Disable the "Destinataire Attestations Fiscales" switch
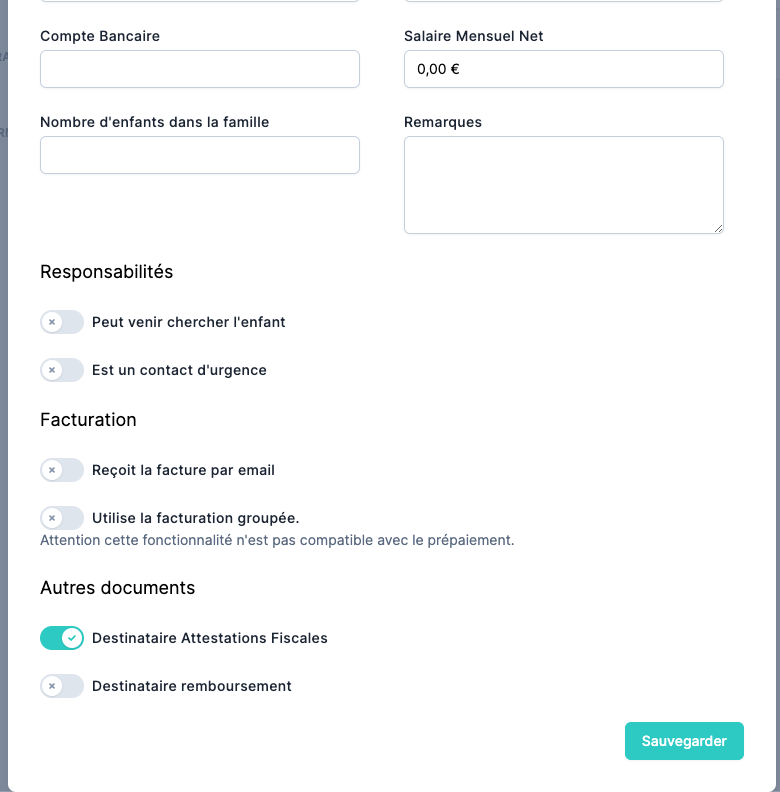The width and height of the screenshot is (780, 792). click(62, 638)
